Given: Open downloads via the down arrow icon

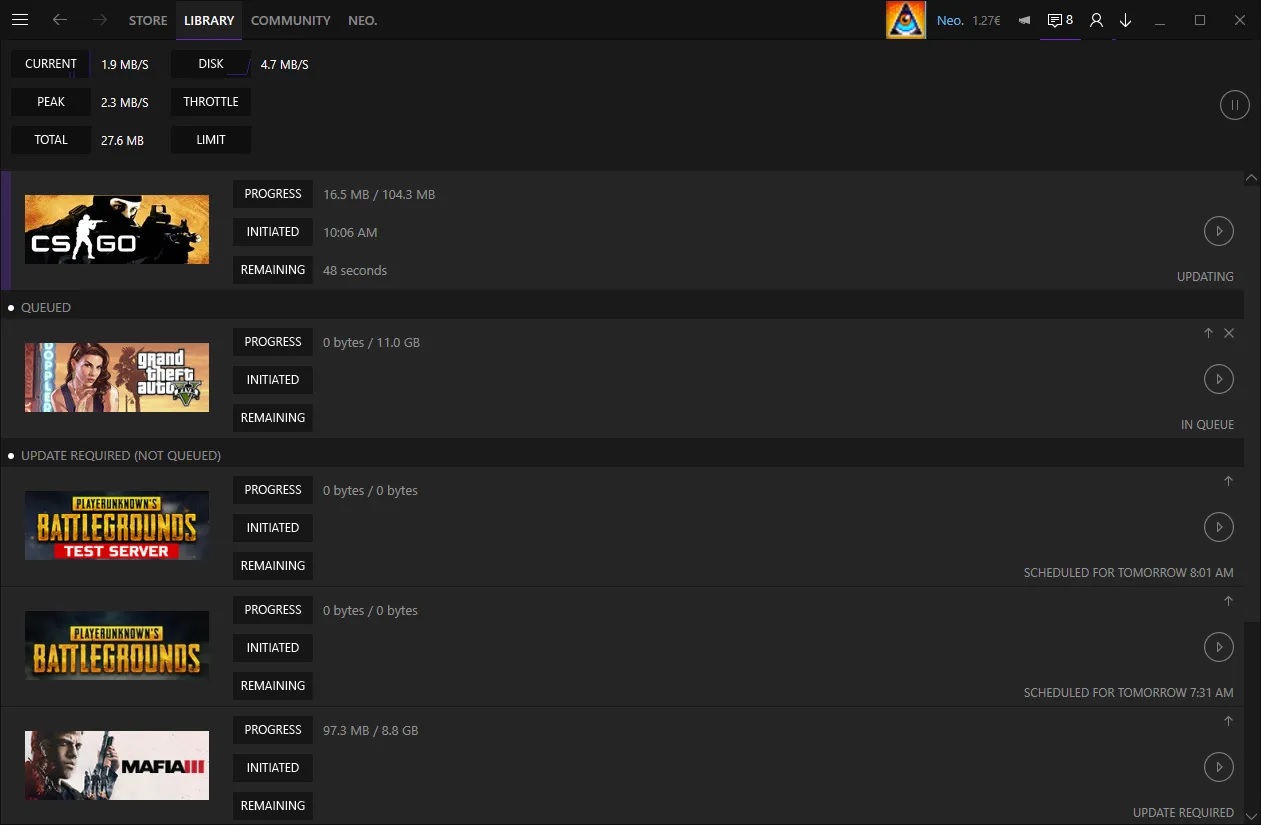Looking at the screenshot, I should 1125,20.
